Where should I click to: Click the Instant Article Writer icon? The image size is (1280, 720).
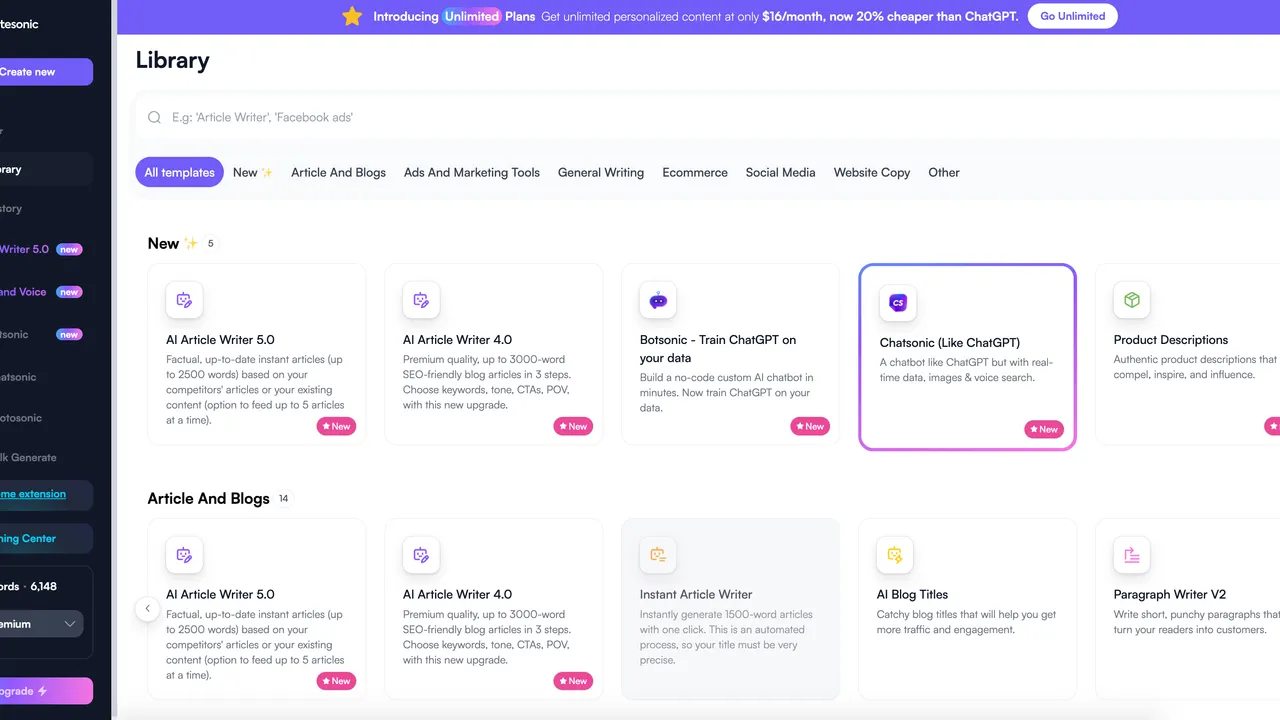658,555
